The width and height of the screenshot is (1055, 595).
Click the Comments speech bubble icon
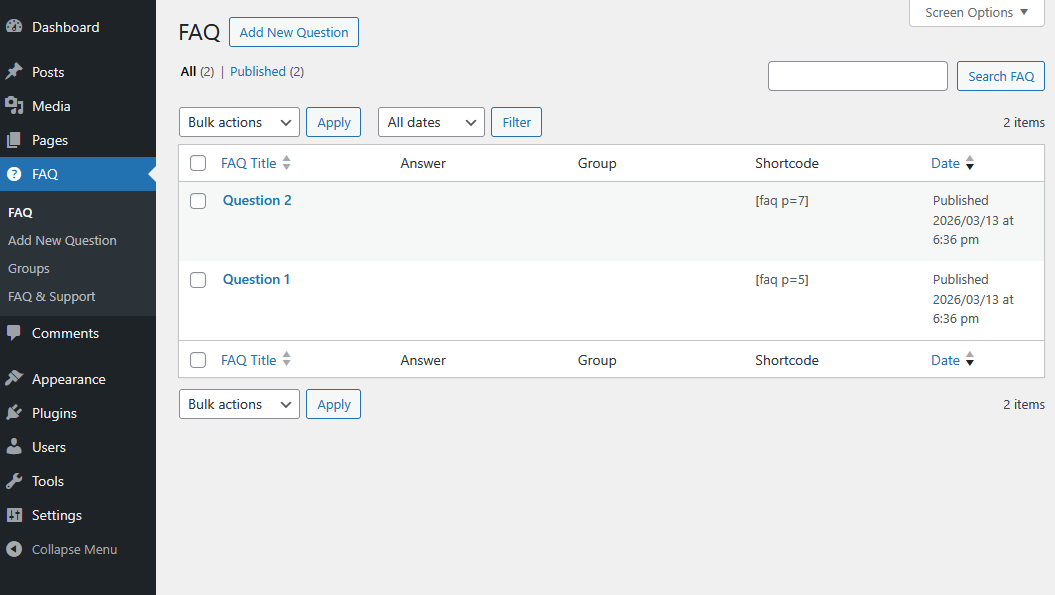13,332
